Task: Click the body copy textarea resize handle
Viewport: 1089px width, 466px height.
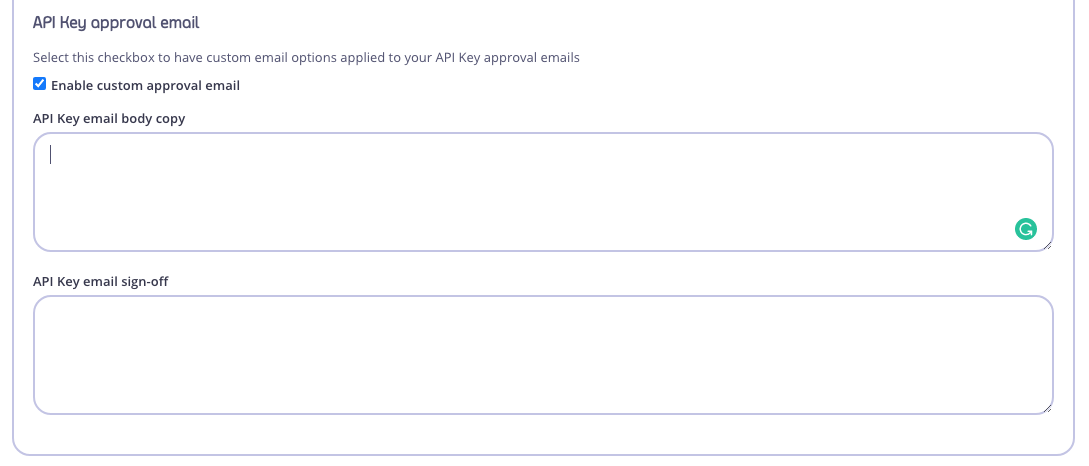Action: click(1047, 245)
